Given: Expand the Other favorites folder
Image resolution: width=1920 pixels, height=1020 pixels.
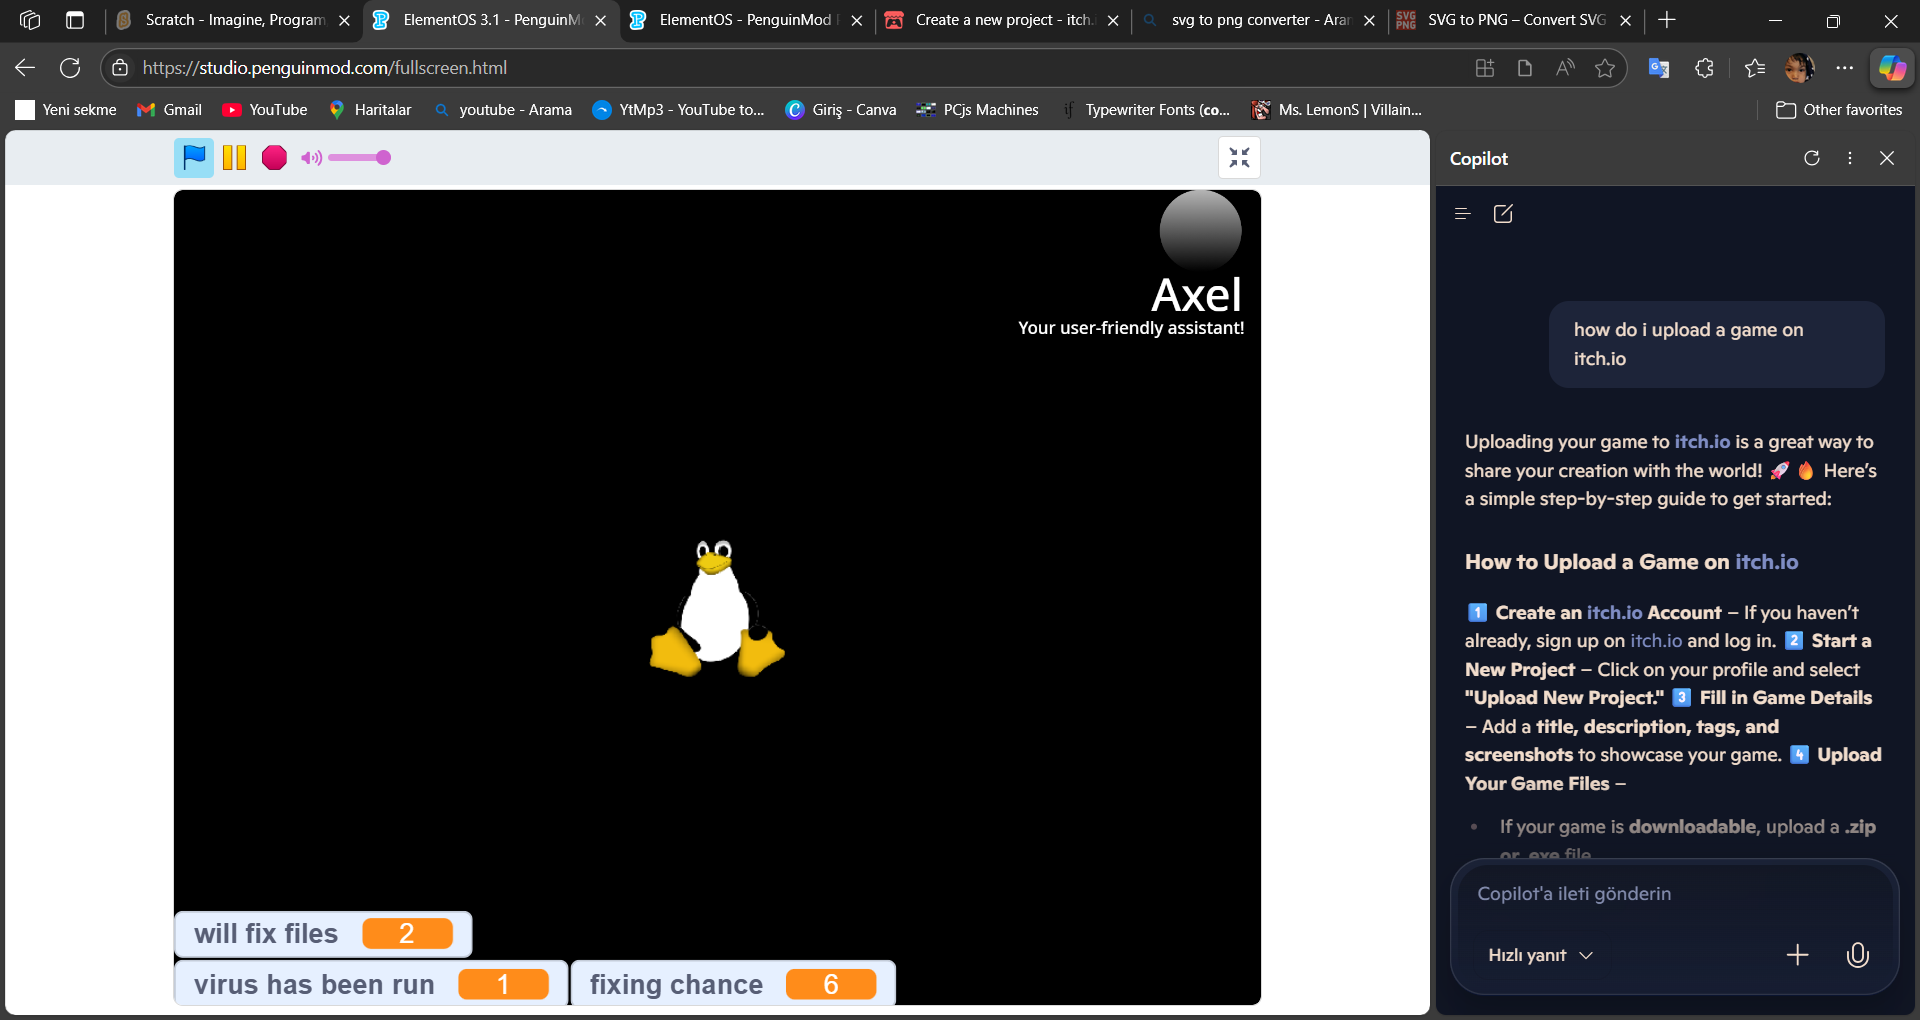Looking at the screenshot, I should (x=1839, y=110).
